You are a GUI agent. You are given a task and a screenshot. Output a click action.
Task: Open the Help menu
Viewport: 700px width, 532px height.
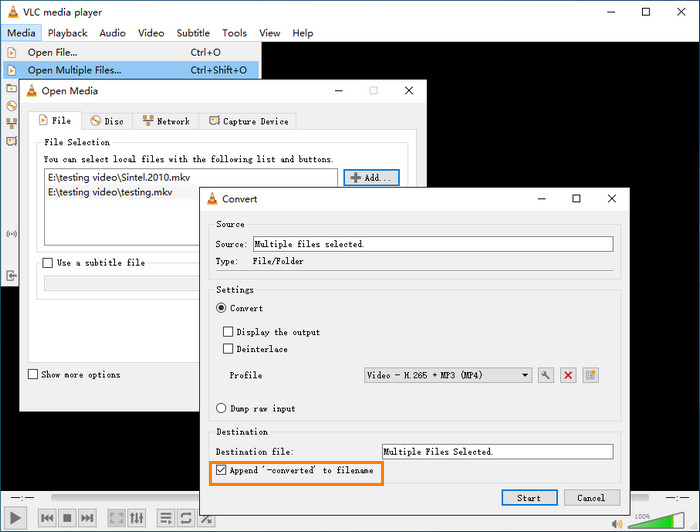[x=303, y=33]
